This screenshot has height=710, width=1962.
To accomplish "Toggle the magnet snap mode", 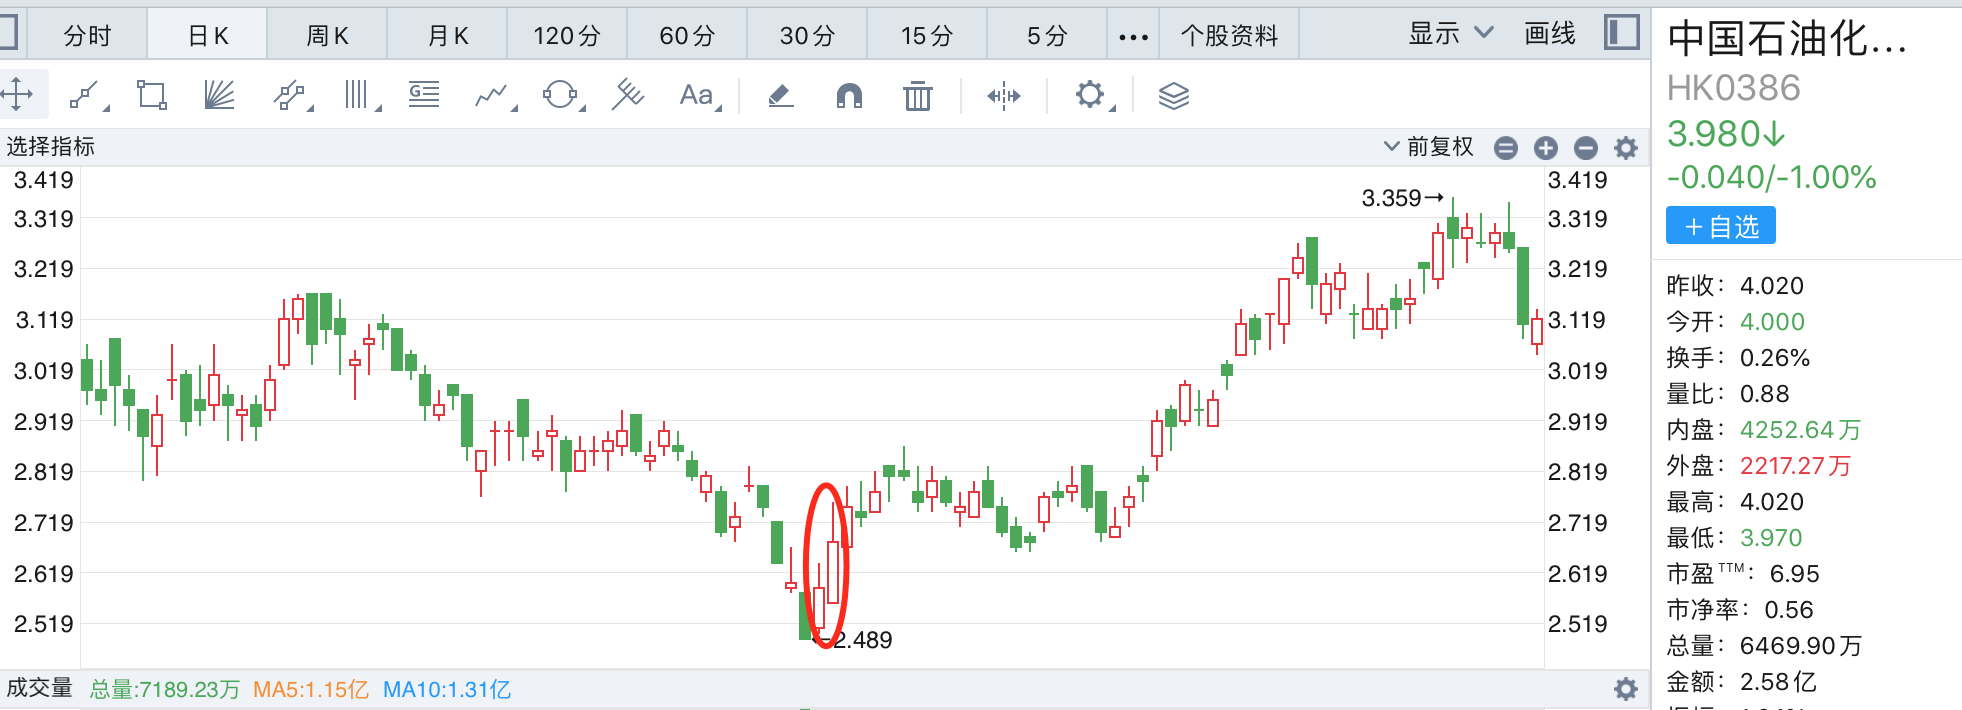I will click(849, 96).
